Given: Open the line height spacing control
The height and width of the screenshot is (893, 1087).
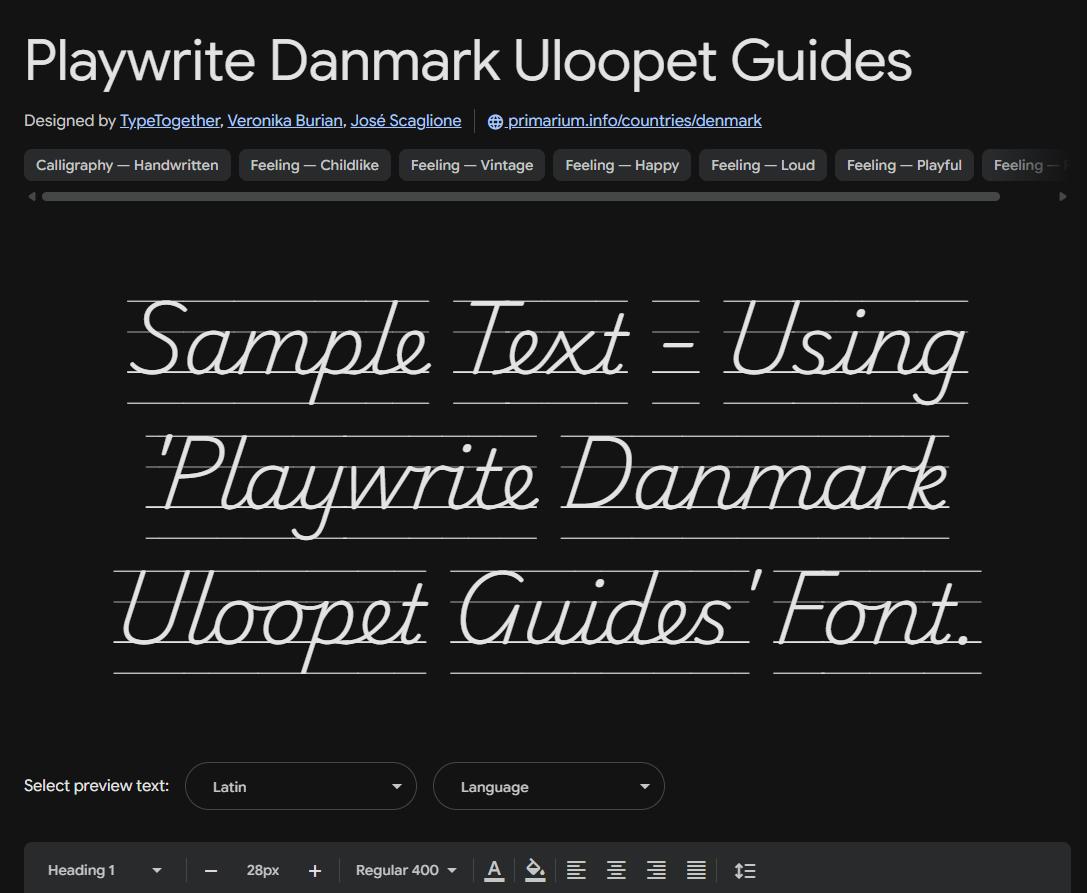Looking at the screenshot, I should pyautogui.click(x=745, y=870).
